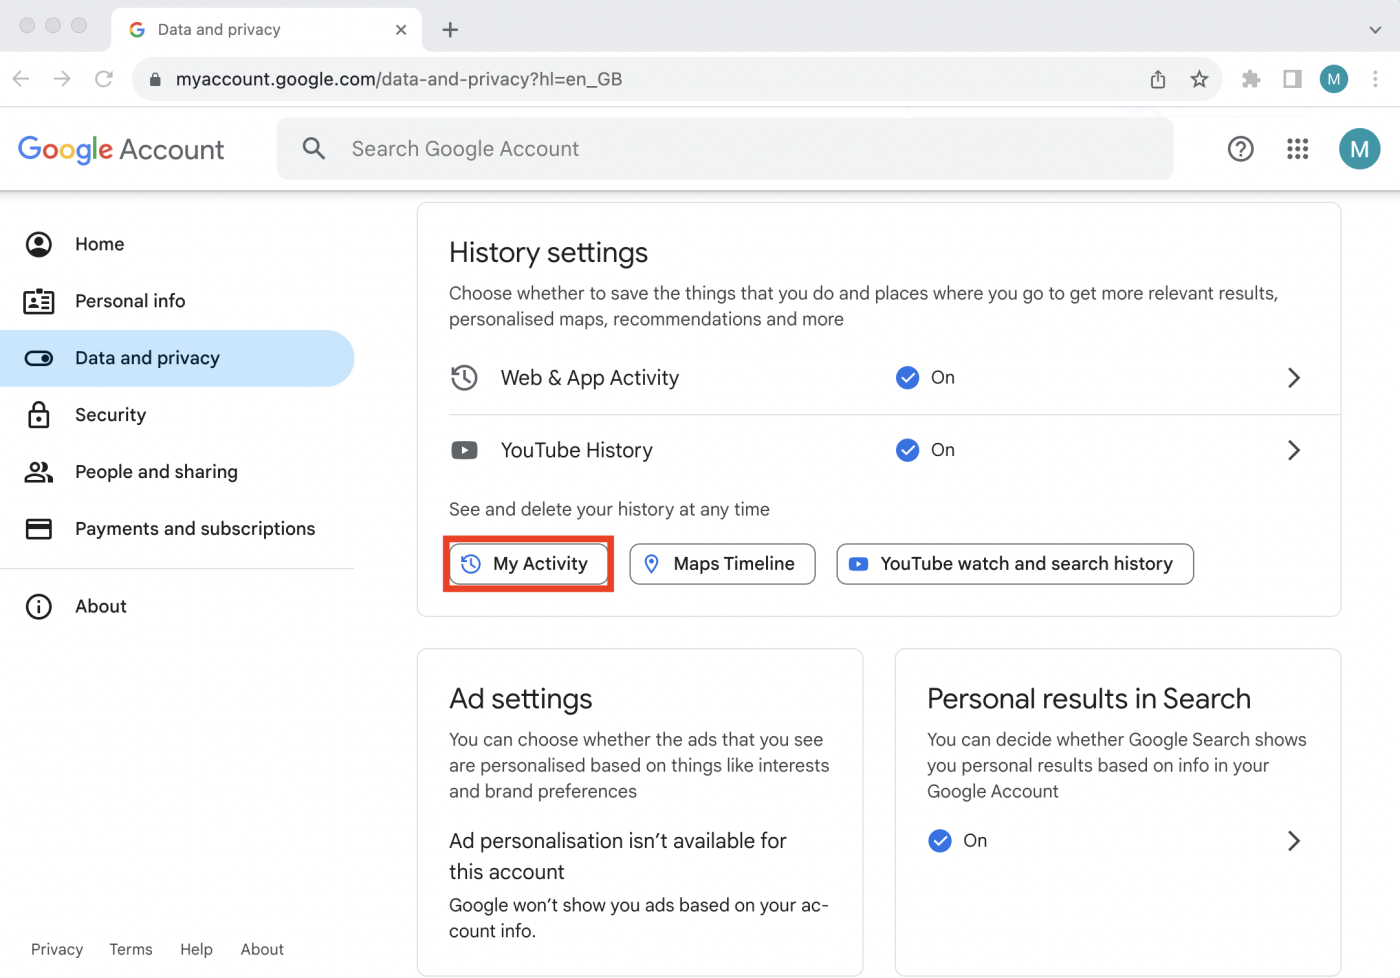Expand Personal results in Search options
This screenshot has height=978, width=1400.
1293,840
